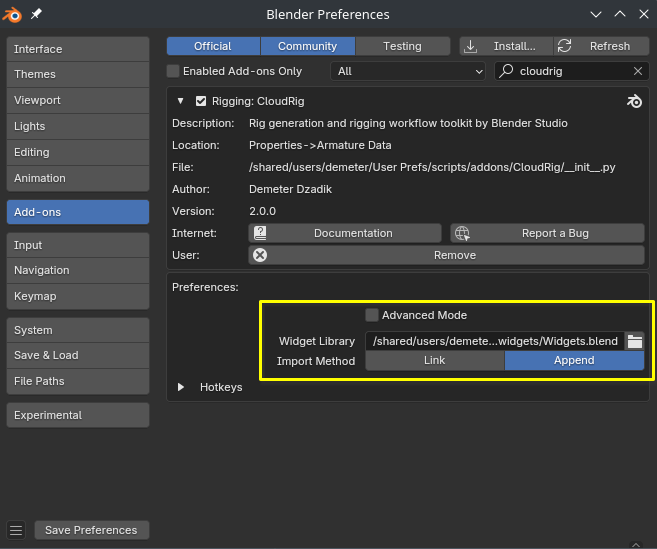Click the Blender community icon beside CloudRig

634,101
